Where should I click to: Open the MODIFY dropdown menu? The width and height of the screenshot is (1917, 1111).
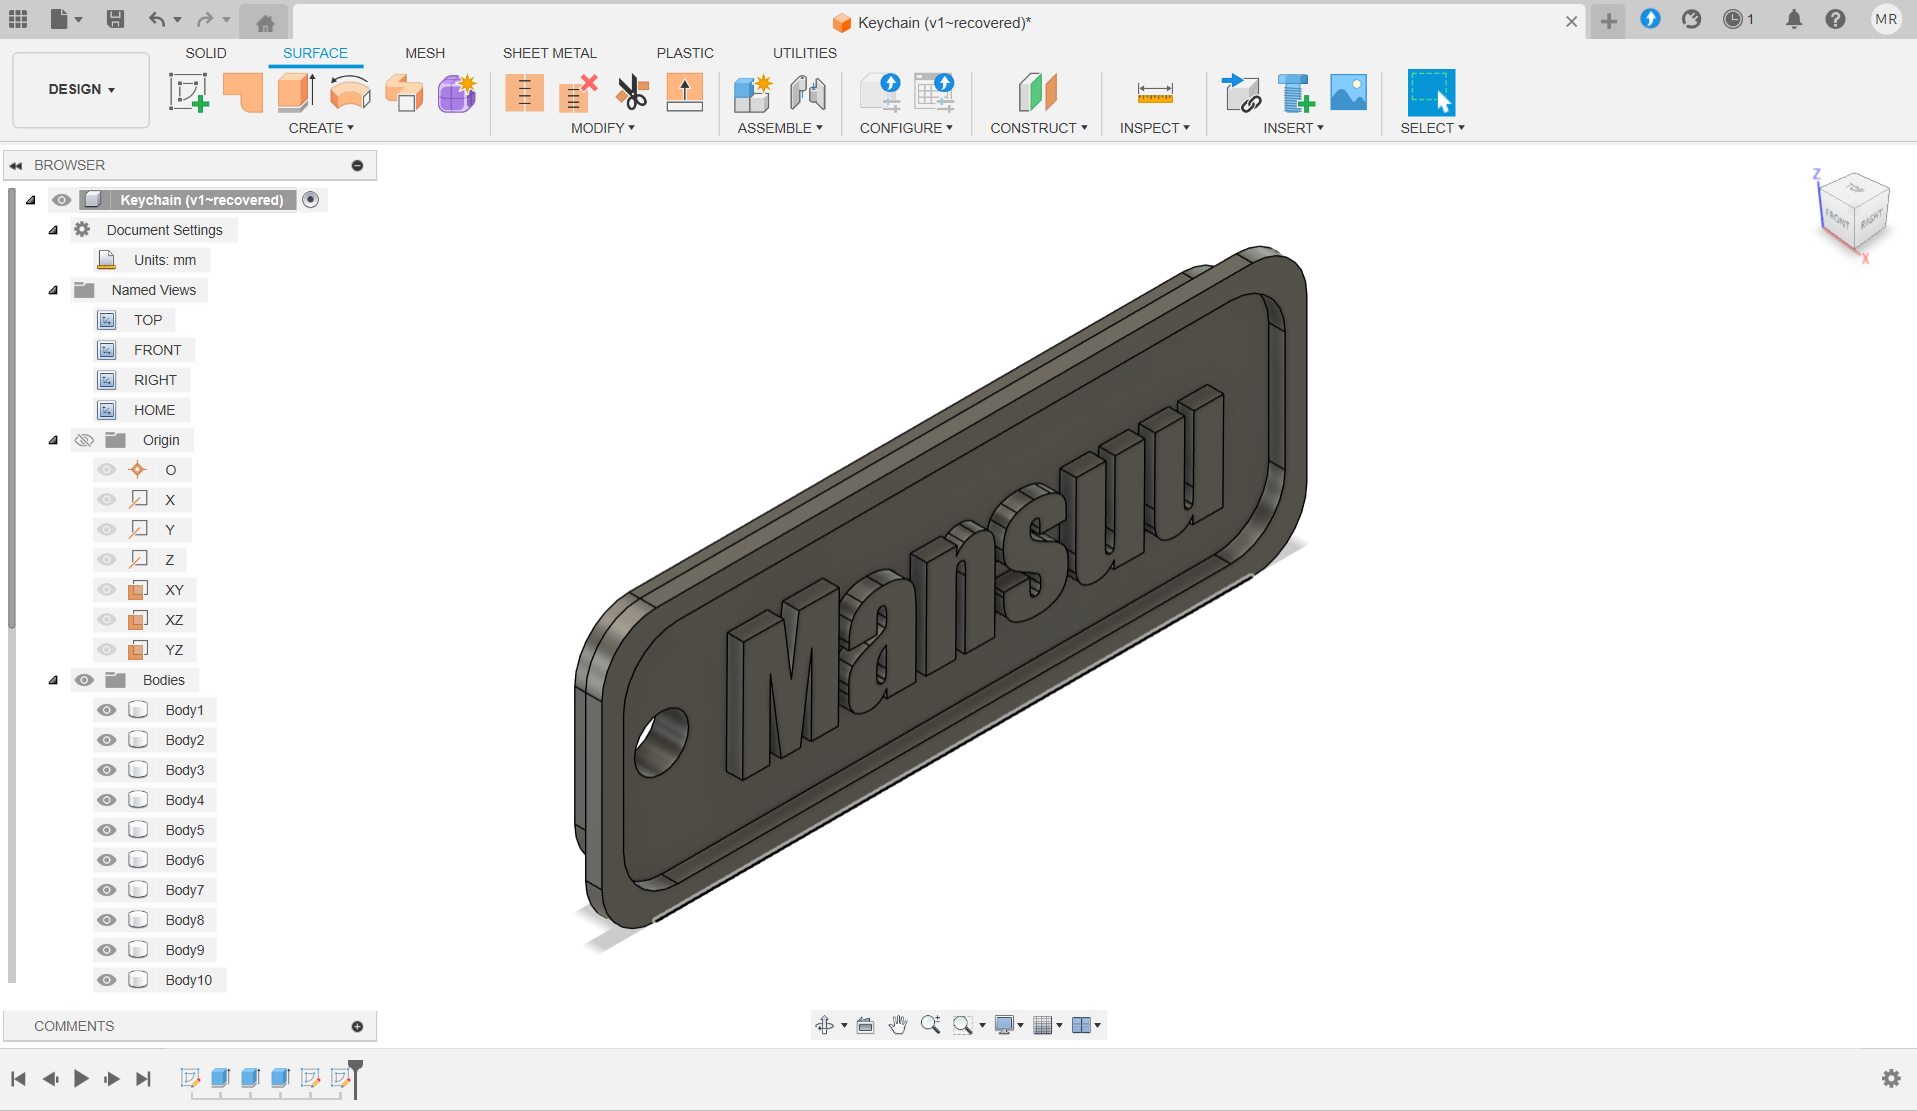[x=603, y=128]
